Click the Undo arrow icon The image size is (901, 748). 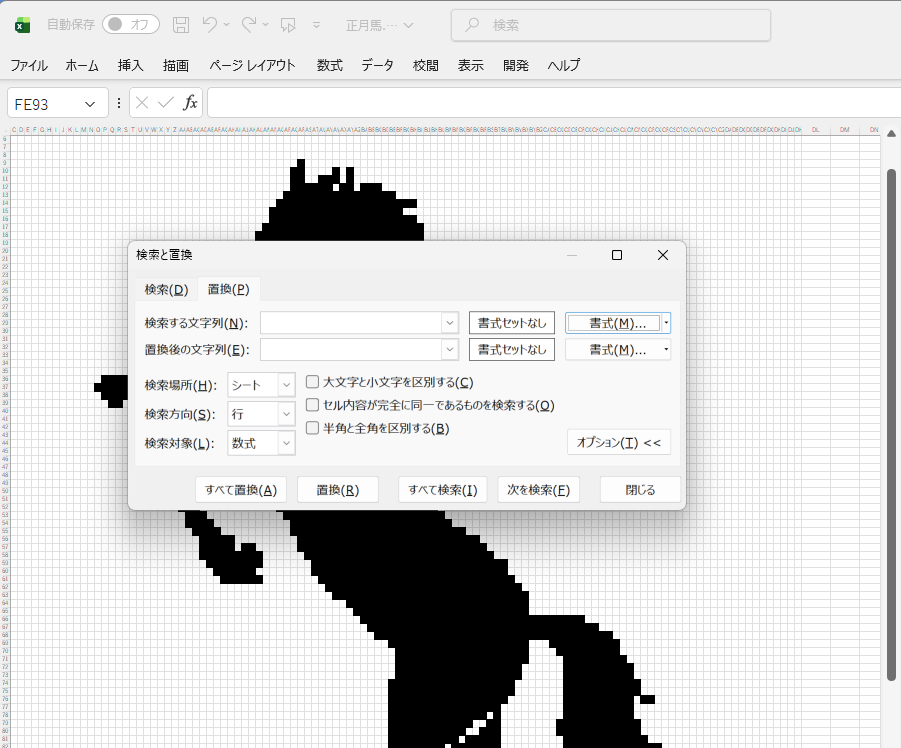click(210, 25)
